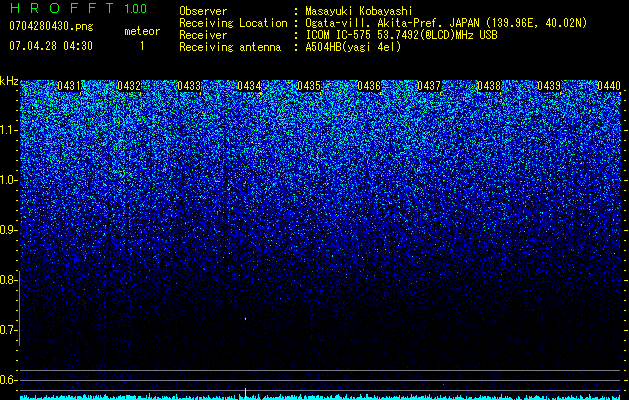Select the filename 0704280430.png
Screen dimensions: 629x400
click(51, 27)
